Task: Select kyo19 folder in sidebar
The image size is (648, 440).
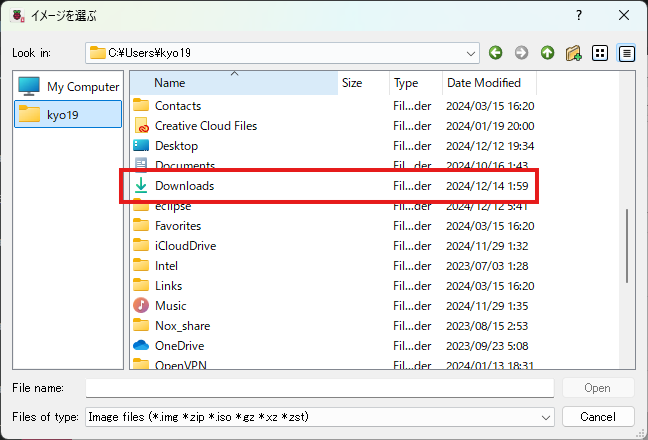Action: pos(68,114)
